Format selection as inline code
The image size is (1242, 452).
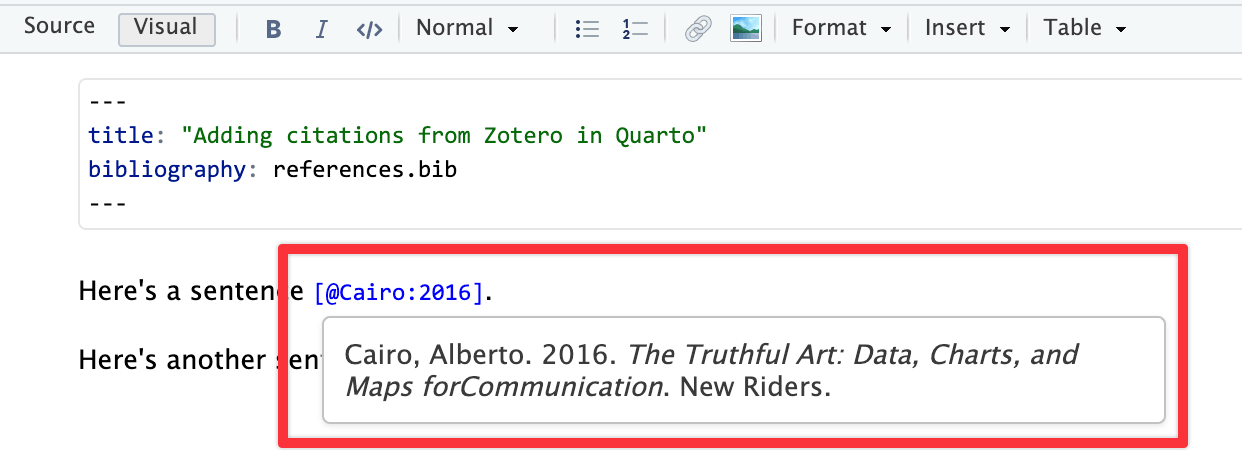point(369,29)
